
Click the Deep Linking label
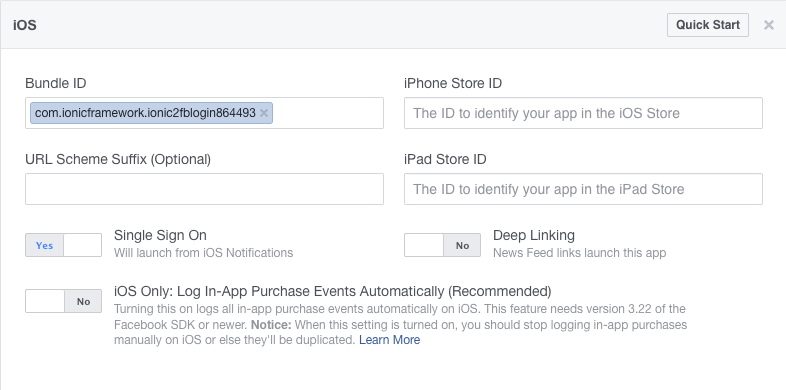(534, 235)
